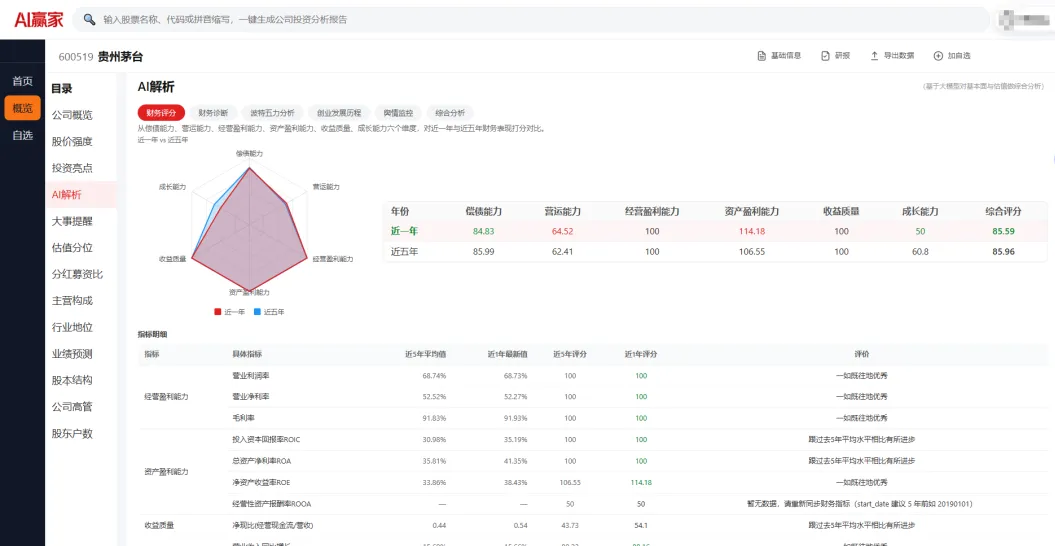The width and height of the screenshot is (1055, 546).
Task: Click the AI赢家 logo
Action: pos(39,20)
